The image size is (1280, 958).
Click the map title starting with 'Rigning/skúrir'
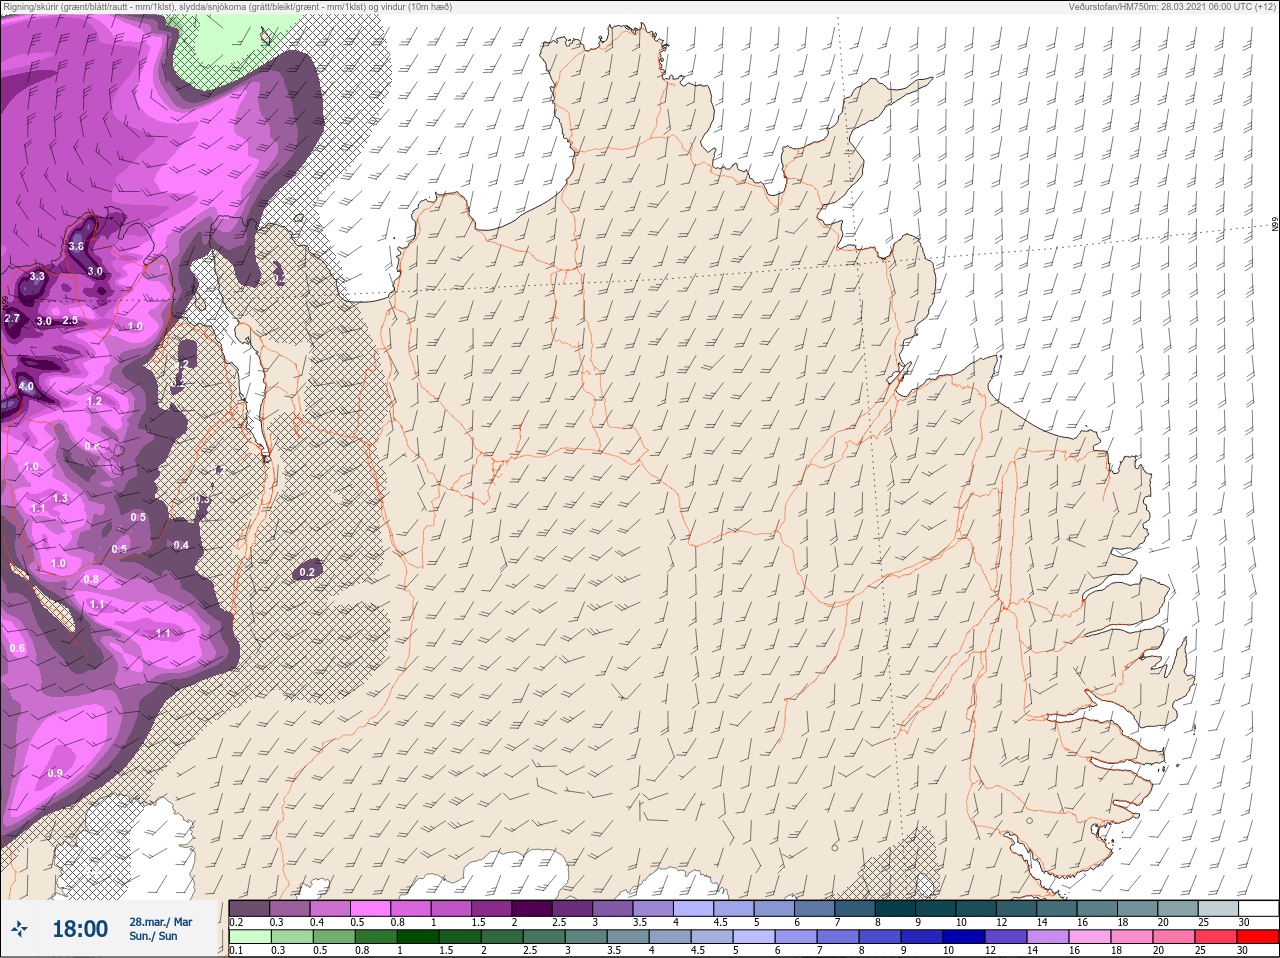tap(228, 7)
